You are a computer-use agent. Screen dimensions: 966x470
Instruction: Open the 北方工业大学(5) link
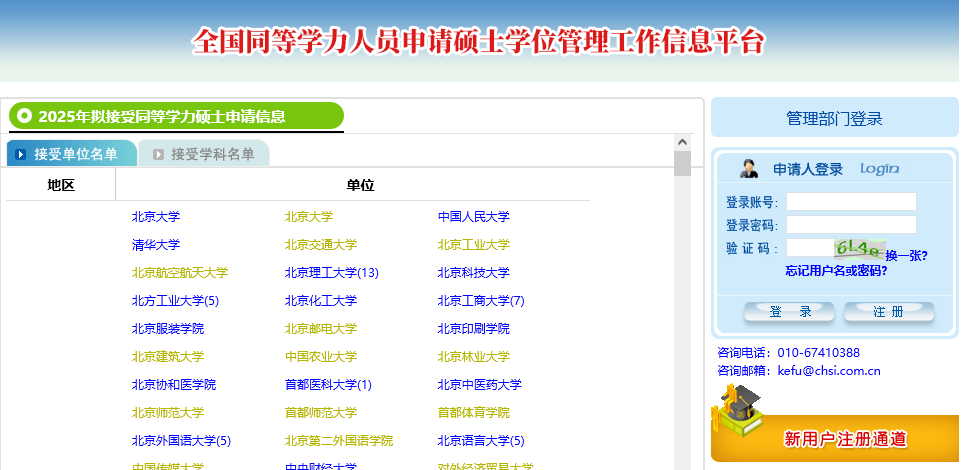(175, 301)
